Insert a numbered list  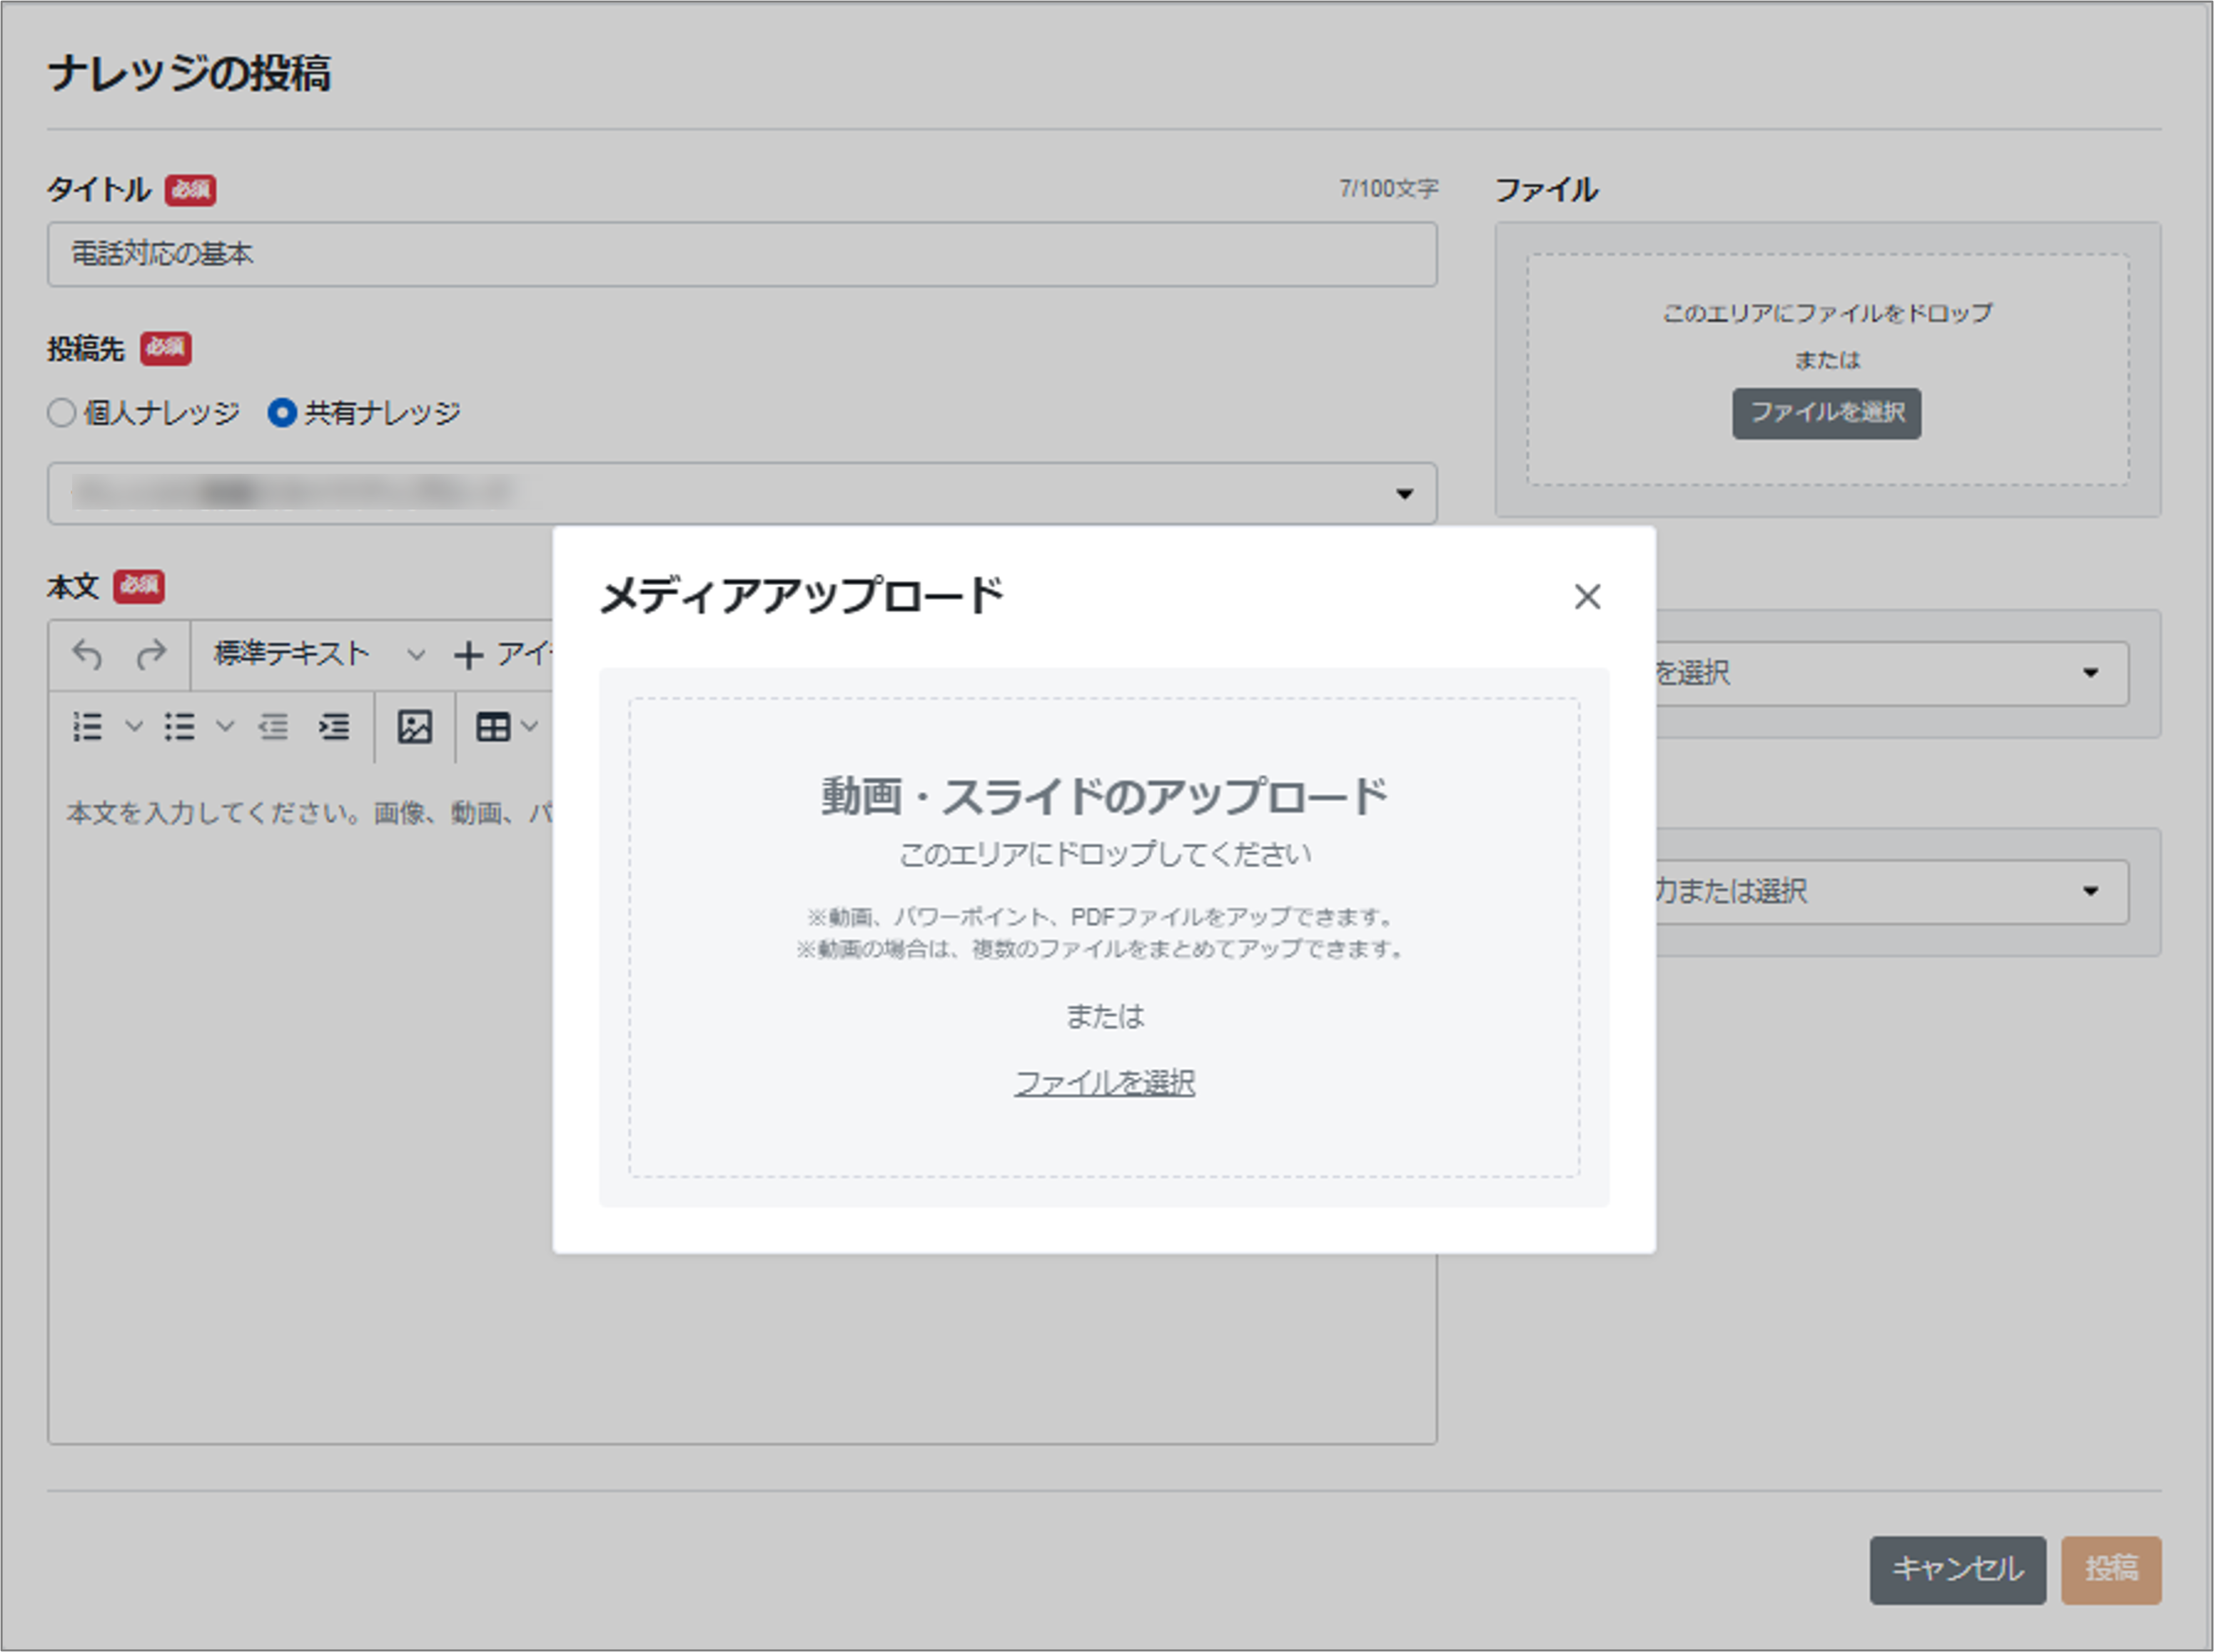pyautogui.click(x=87, y=727)
